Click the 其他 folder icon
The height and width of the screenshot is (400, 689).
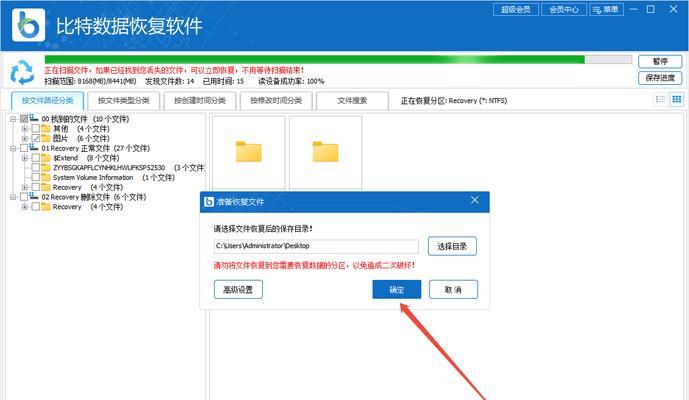tap(46, 128)
